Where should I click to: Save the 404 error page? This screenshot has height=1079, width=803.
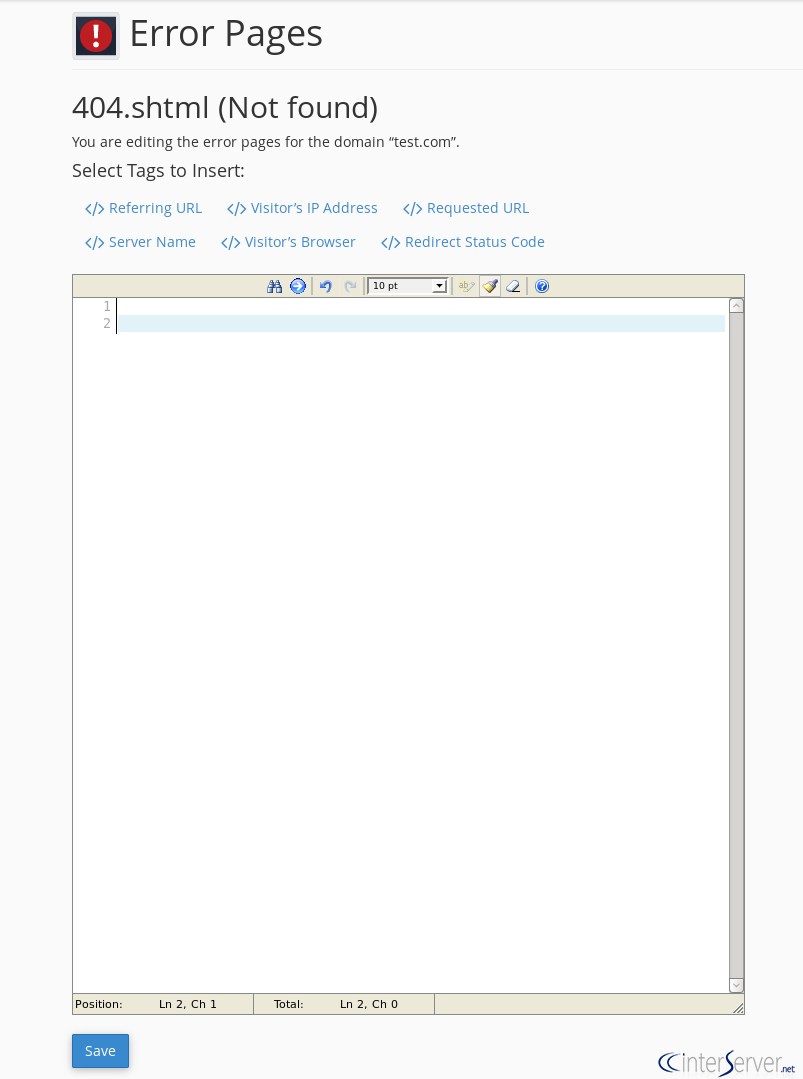(100, 1051)
